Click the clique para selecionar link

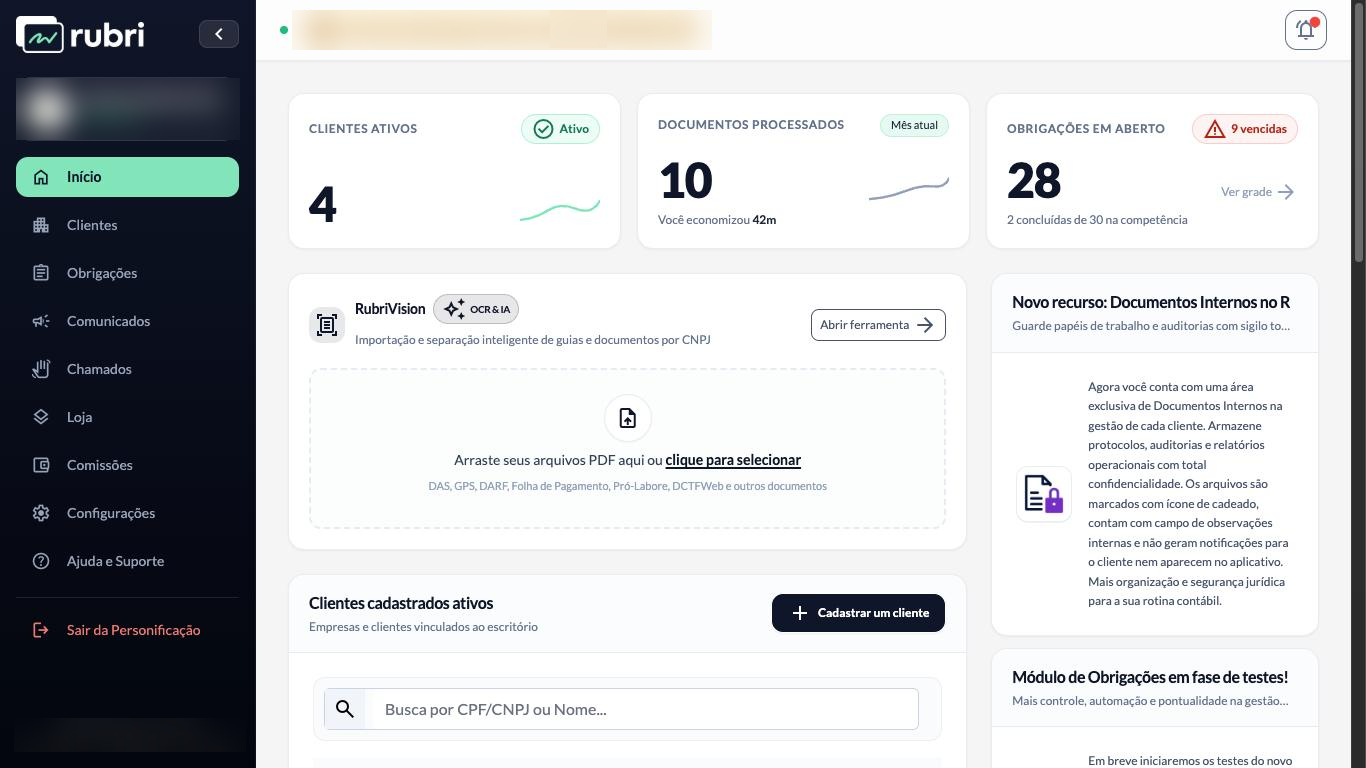tap(733, 460)
